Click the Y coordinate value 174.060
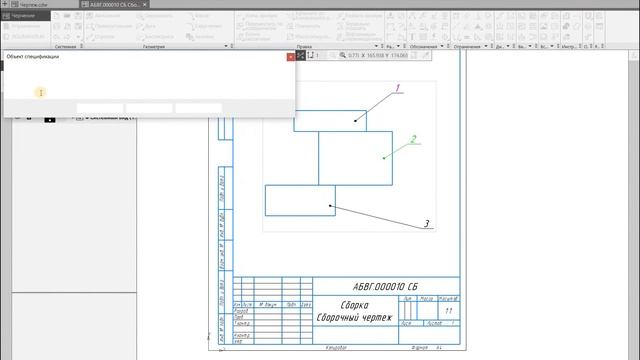Viewport: 640px width, 360px height. click(399, 55)
